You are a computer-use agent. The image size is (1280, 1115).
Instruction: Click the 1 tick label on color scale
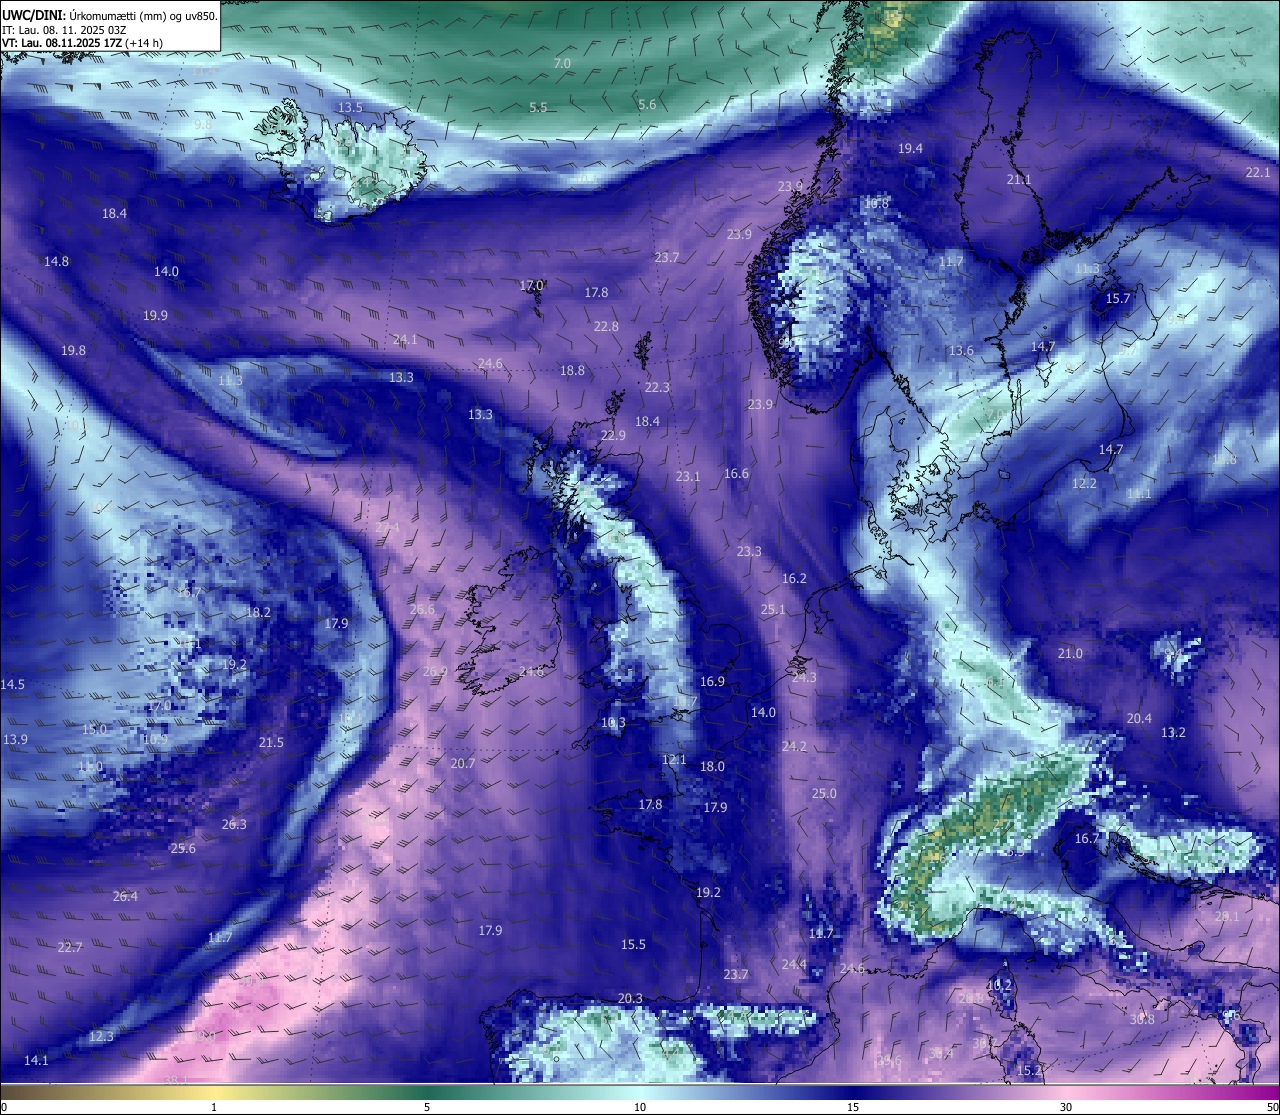214,1107
